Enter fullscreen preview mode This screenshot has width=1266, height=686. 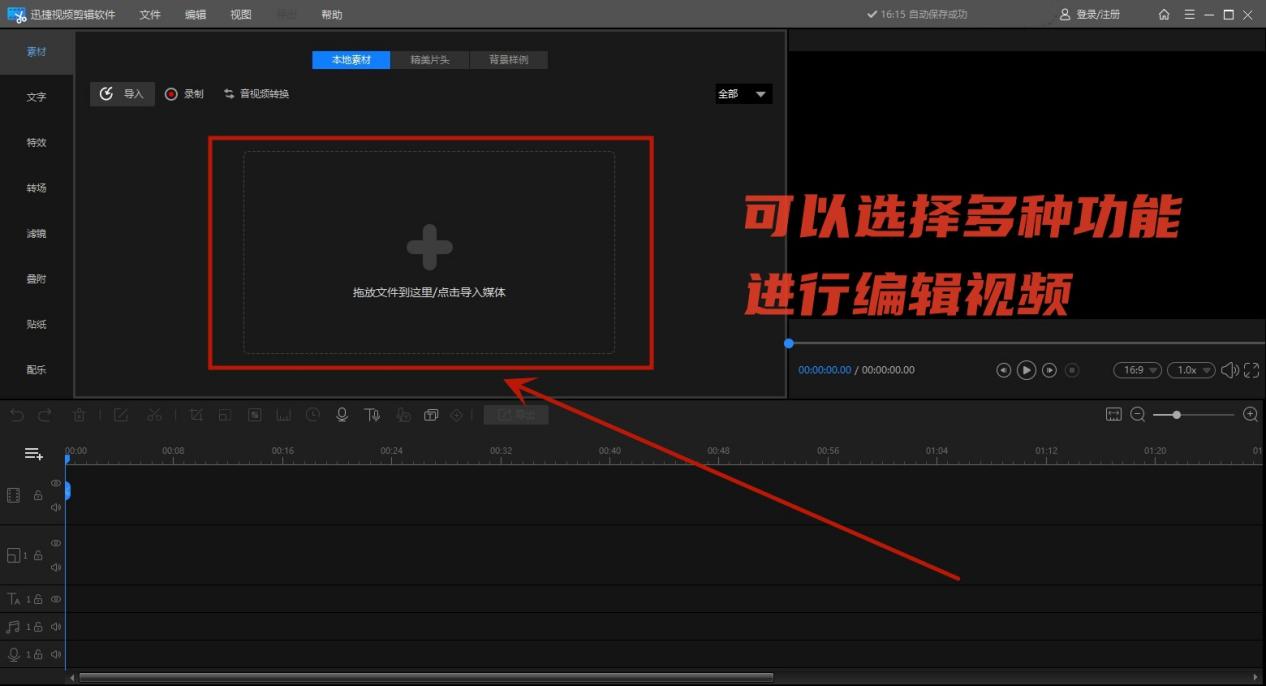coord(1252,370)
